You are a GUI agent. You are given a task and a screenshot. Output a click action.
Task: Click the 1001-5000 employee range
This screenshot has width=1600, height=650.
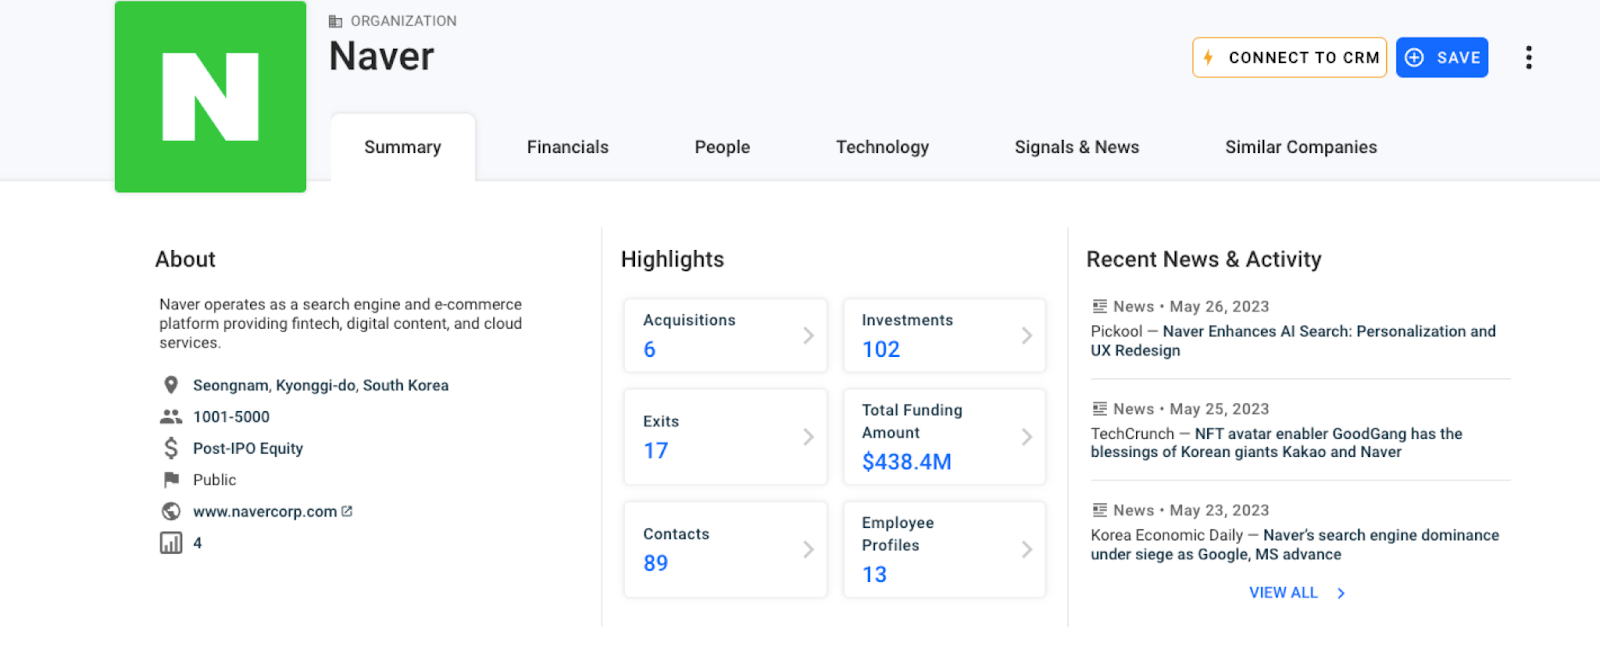[231, 417]
